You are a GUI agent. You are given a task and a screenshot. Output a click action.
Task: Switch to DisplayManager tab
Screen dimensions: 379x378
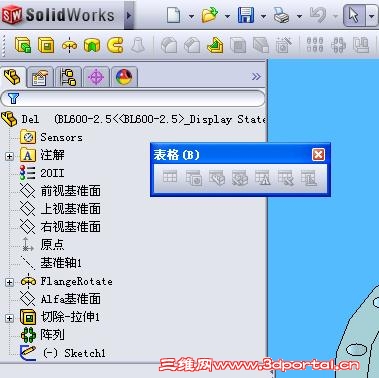tap(124, 77)
